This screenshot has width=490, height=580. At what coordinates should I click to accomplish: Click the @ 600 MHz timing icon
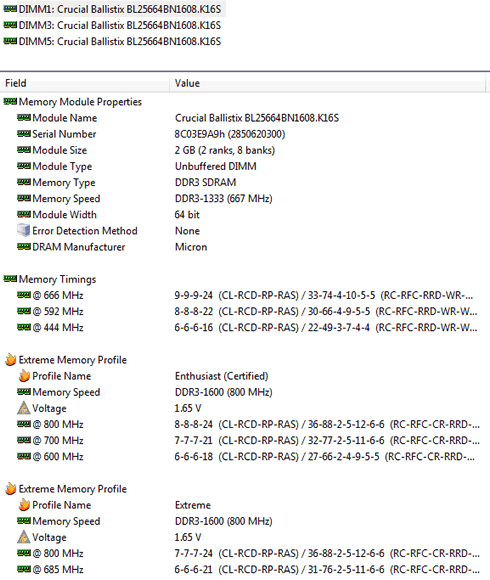[24, 456]
